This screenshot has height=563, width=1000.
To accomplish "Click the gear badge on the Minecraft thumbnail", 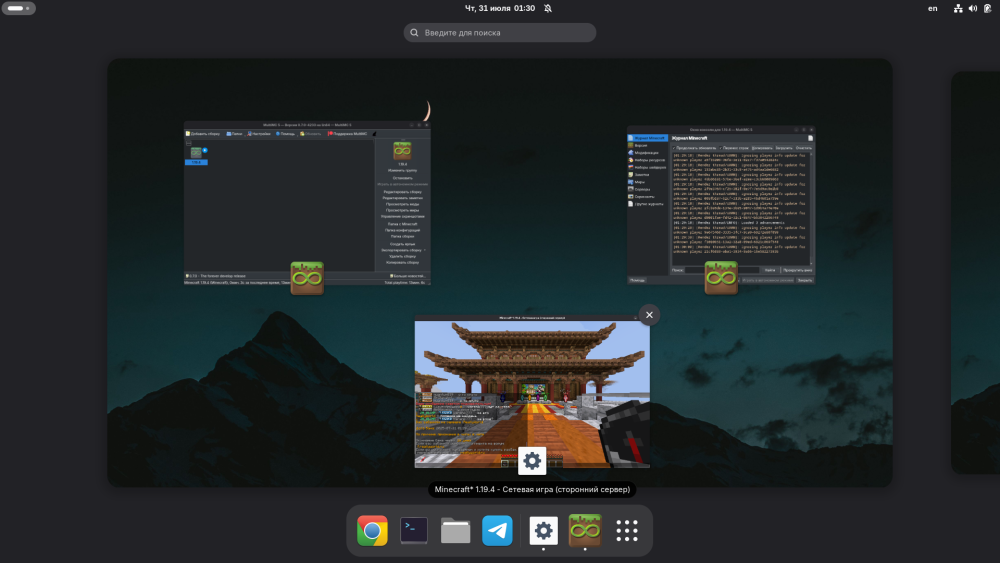I will 532,460.
